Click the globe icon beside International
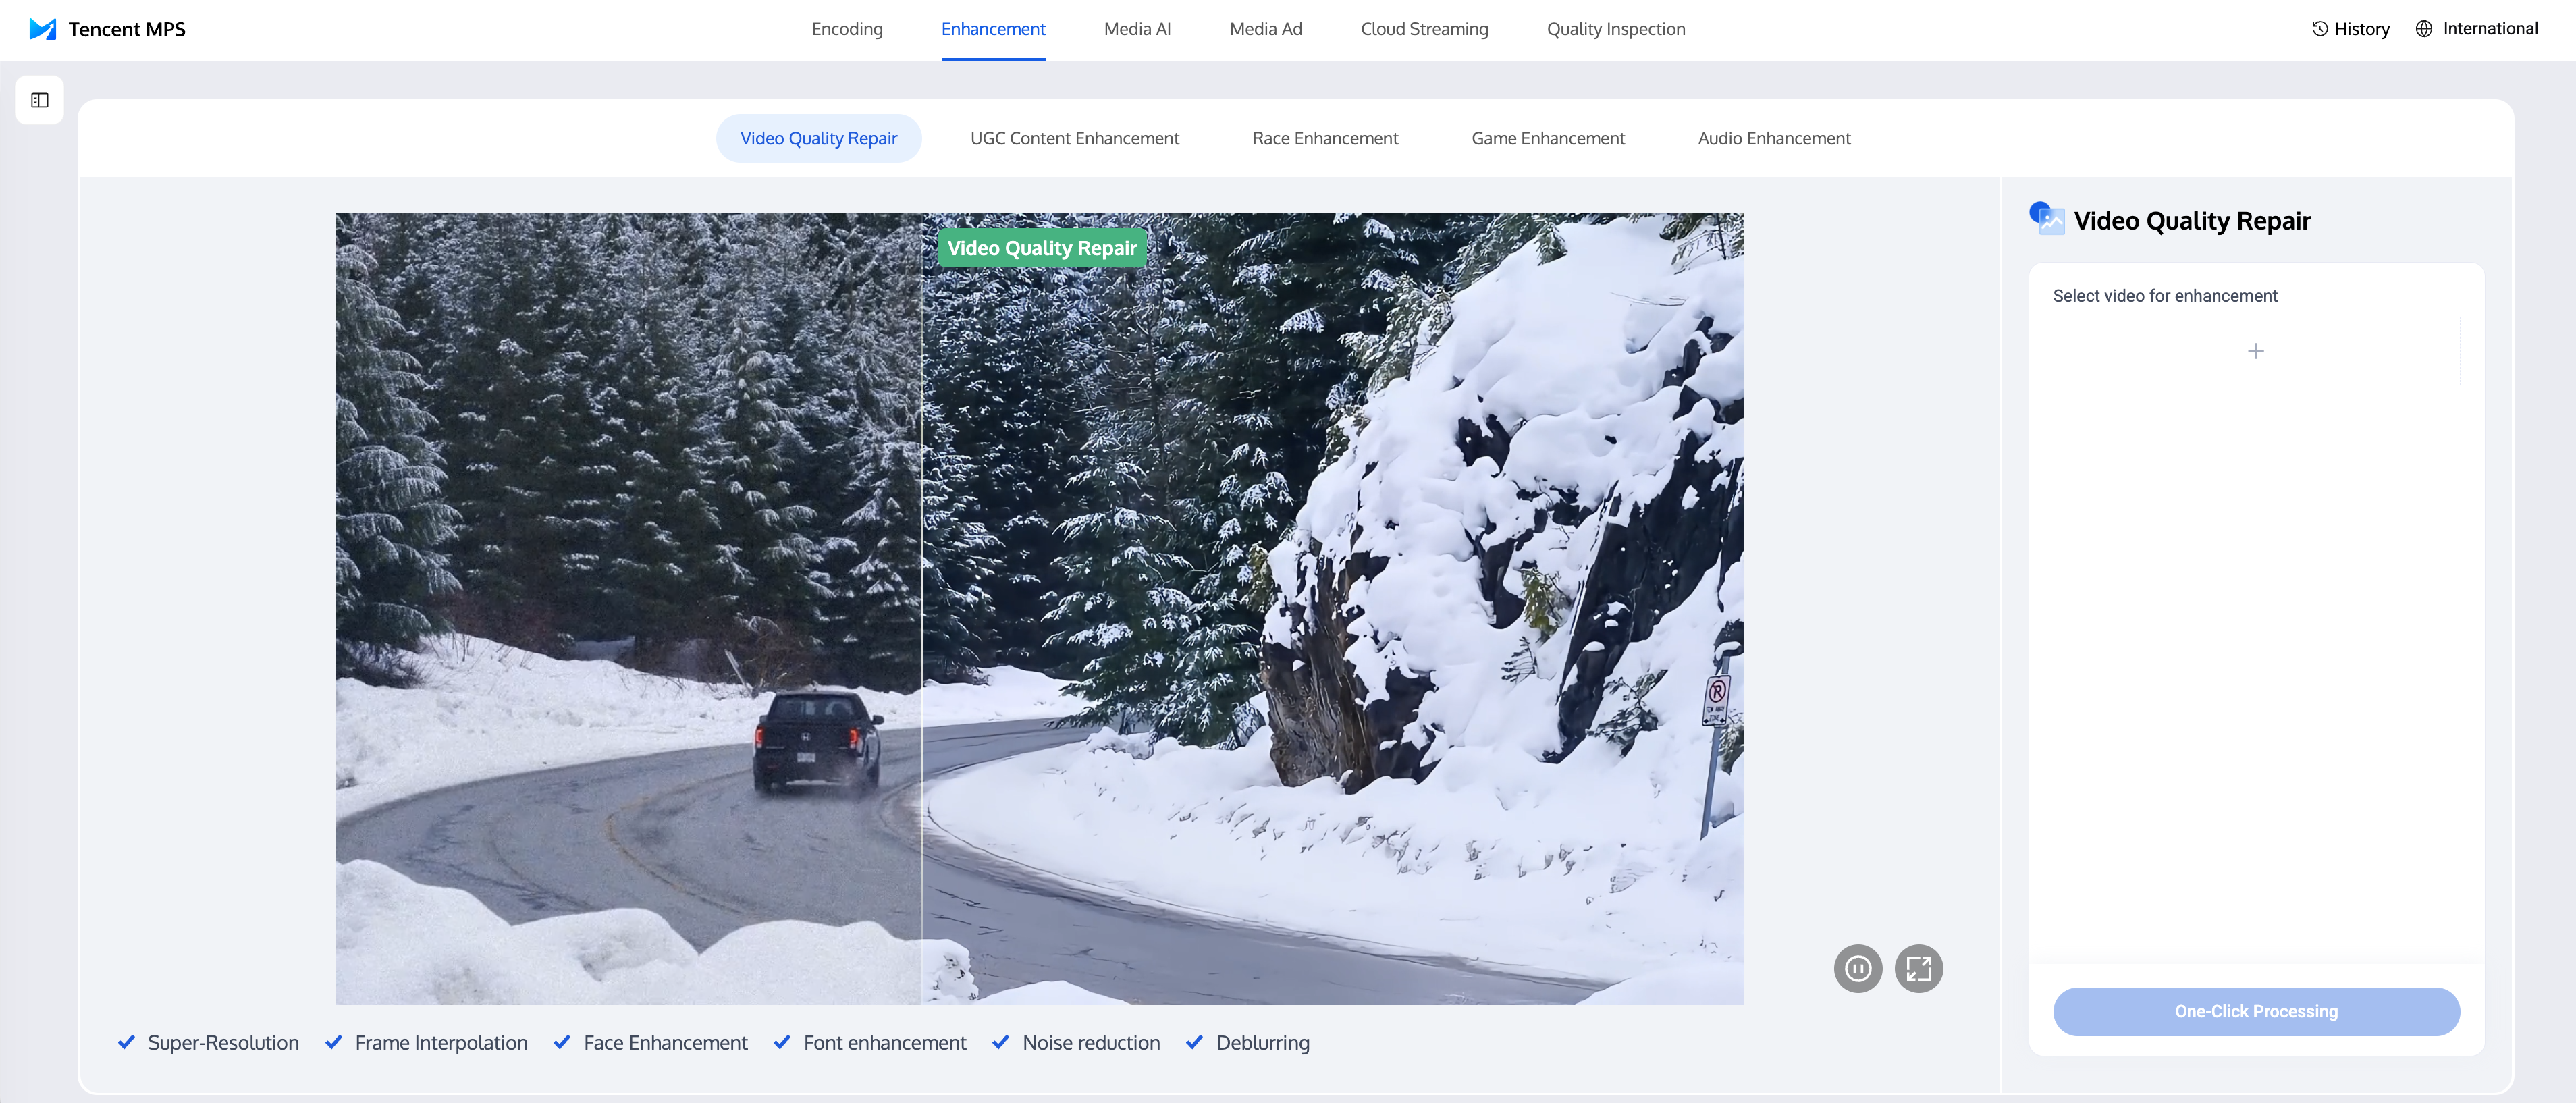This screenshot has width=2576, height=1103. pos(2424,29)
